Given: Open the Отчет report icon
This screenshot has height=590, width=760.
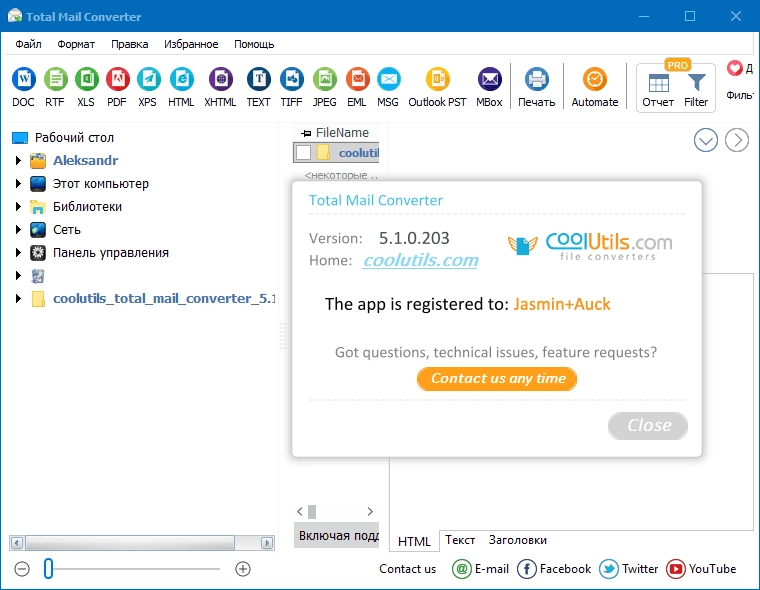Looking at the screenshot, I should (658, 83).
